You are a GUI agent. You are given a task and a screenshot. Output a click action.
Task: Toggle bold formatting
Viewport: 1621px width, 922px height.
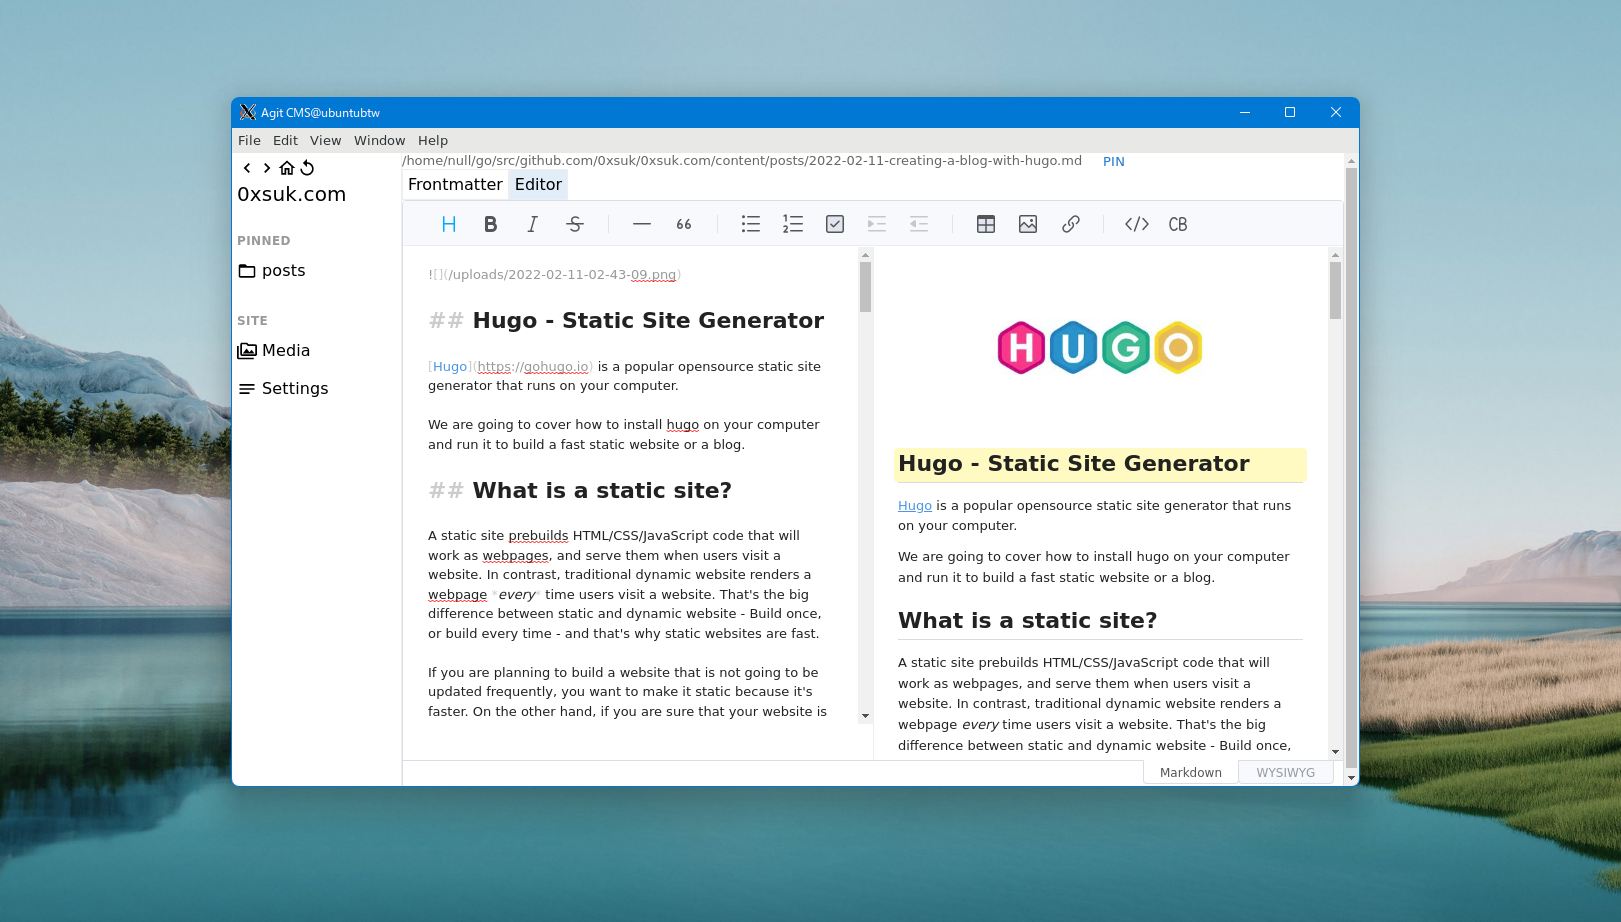(490, 224)
